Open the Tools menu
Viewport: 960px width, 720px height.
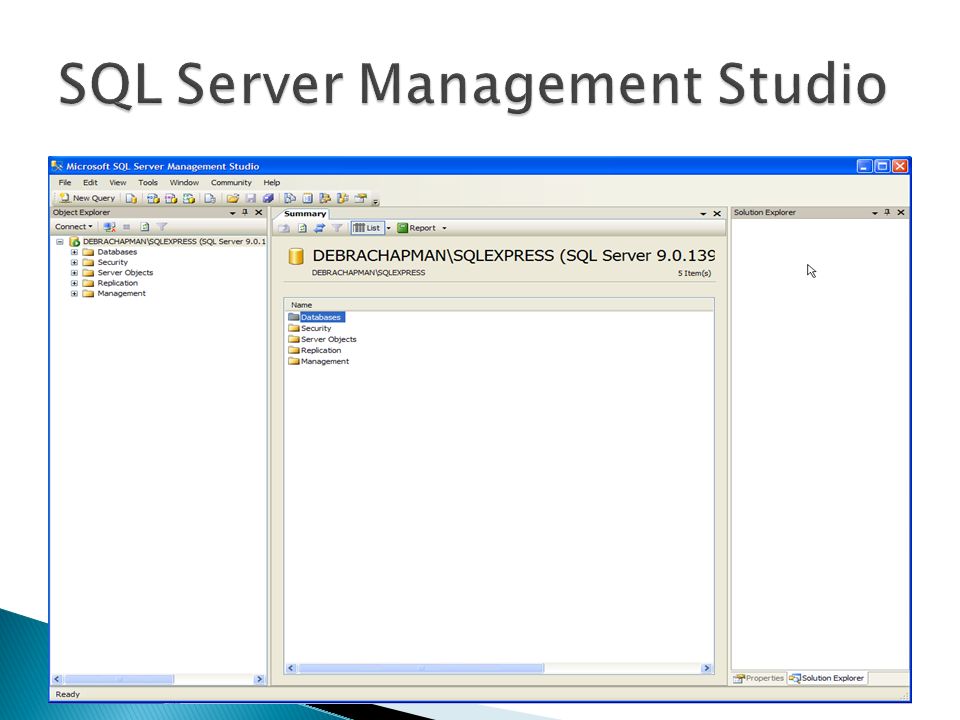[148, 182]
